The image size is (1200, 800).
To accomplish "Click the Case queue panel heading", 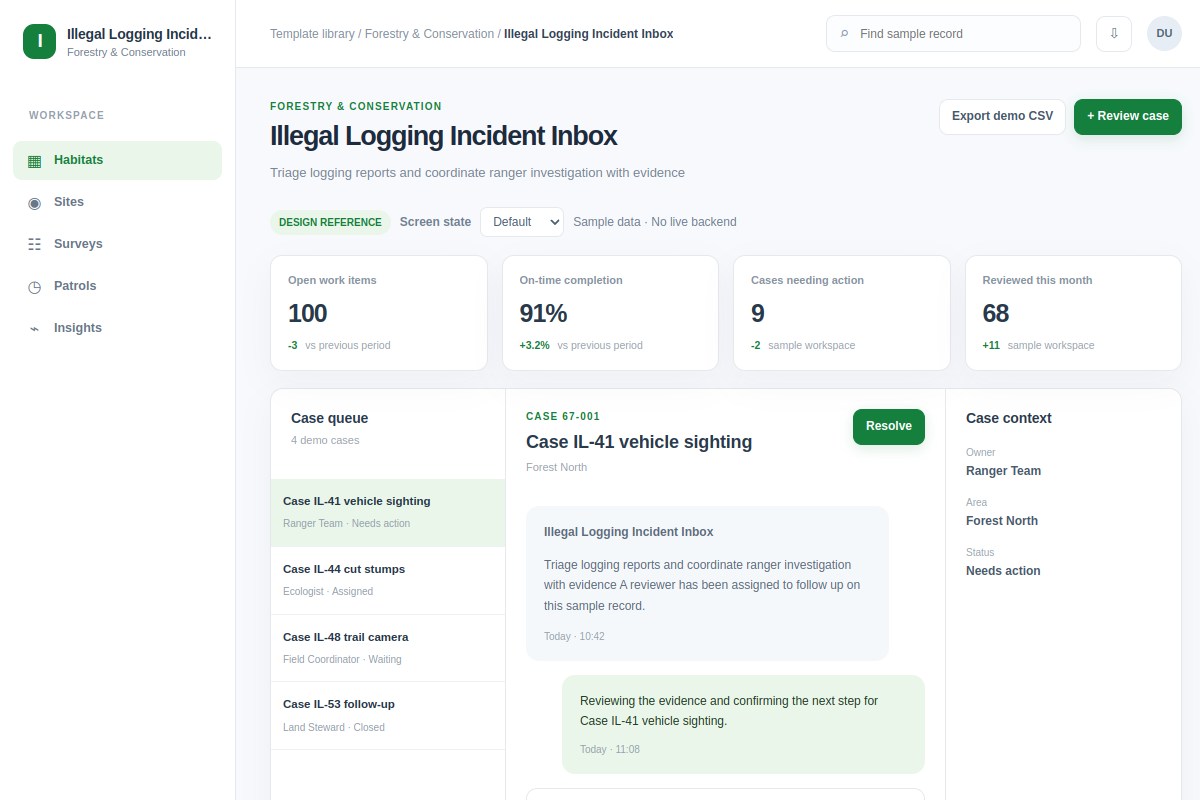I will click(x=330, y=418).
